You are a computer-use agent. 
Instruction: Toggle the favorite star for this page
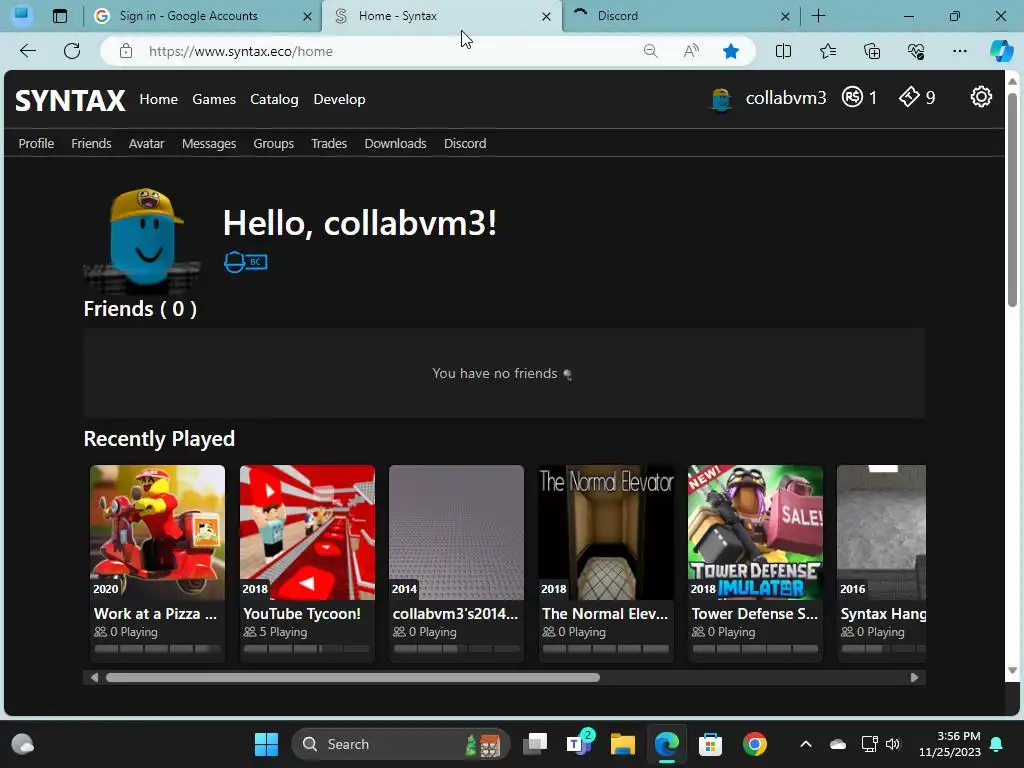pos(731,51)
